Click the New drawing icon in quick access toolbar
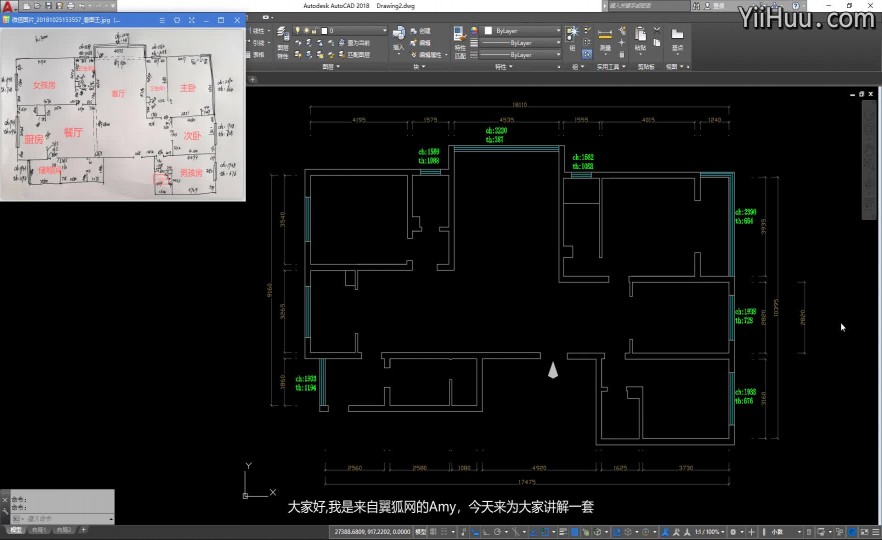The image size is (882, 540). click(26, 6)
